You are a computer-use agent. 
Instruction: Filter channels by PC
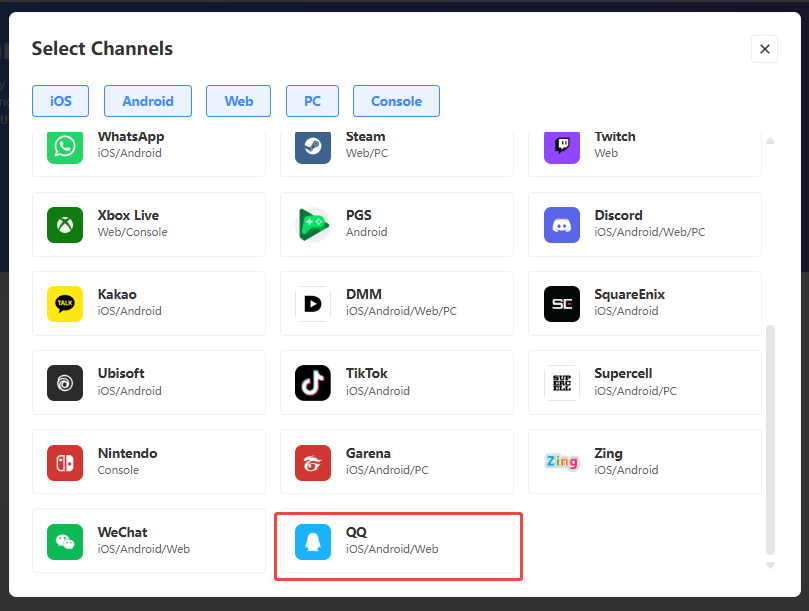[312, 101]
